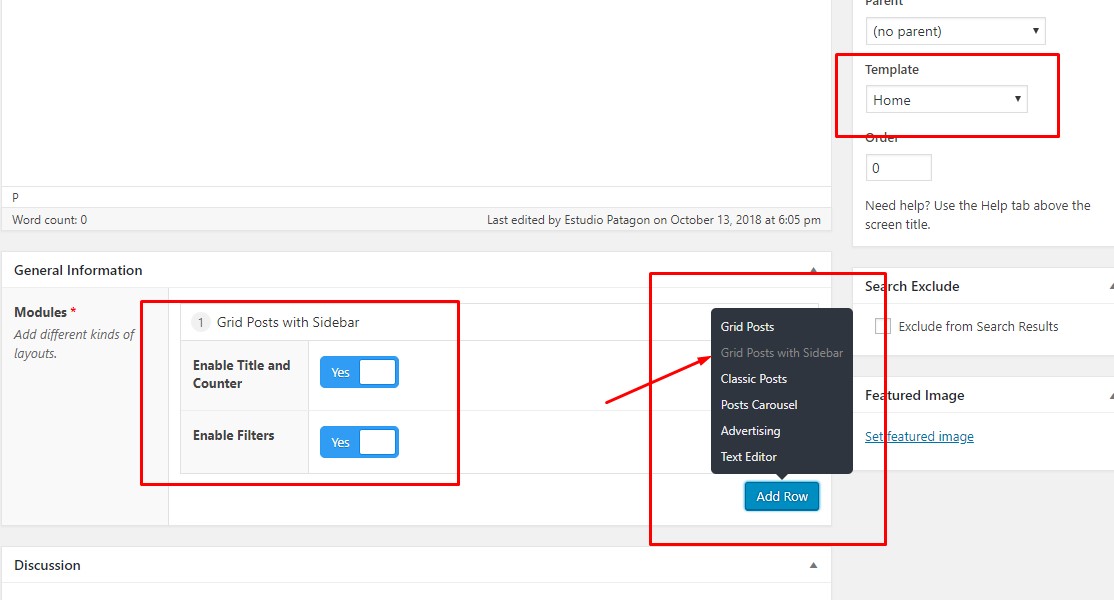Image resolution: width=1114 pixels, height=600 pixels.
Task: Click the Grid Posts with Sidebar row header
Action: click(288, 322)
